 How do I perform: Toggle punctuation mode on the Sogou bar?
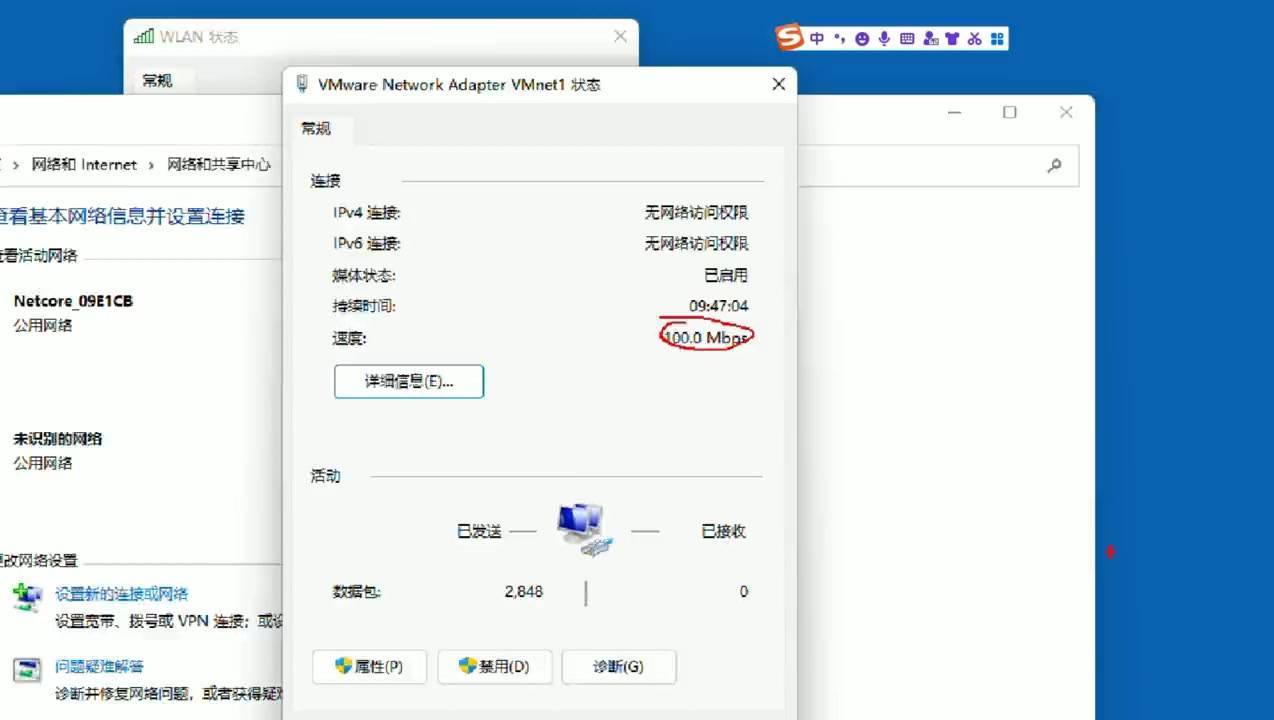click(840, 37)
